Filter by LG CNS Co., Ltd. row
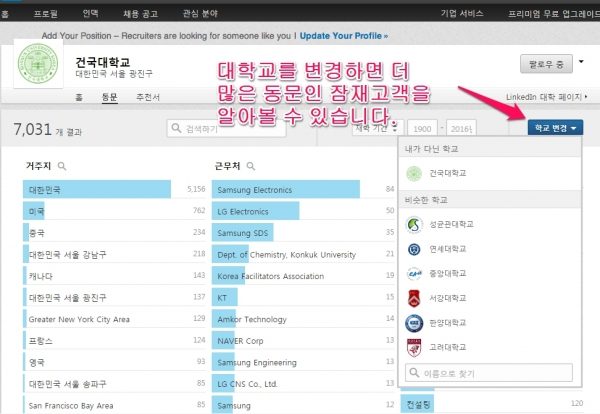The image size is (600, 414). coord(303,384)
